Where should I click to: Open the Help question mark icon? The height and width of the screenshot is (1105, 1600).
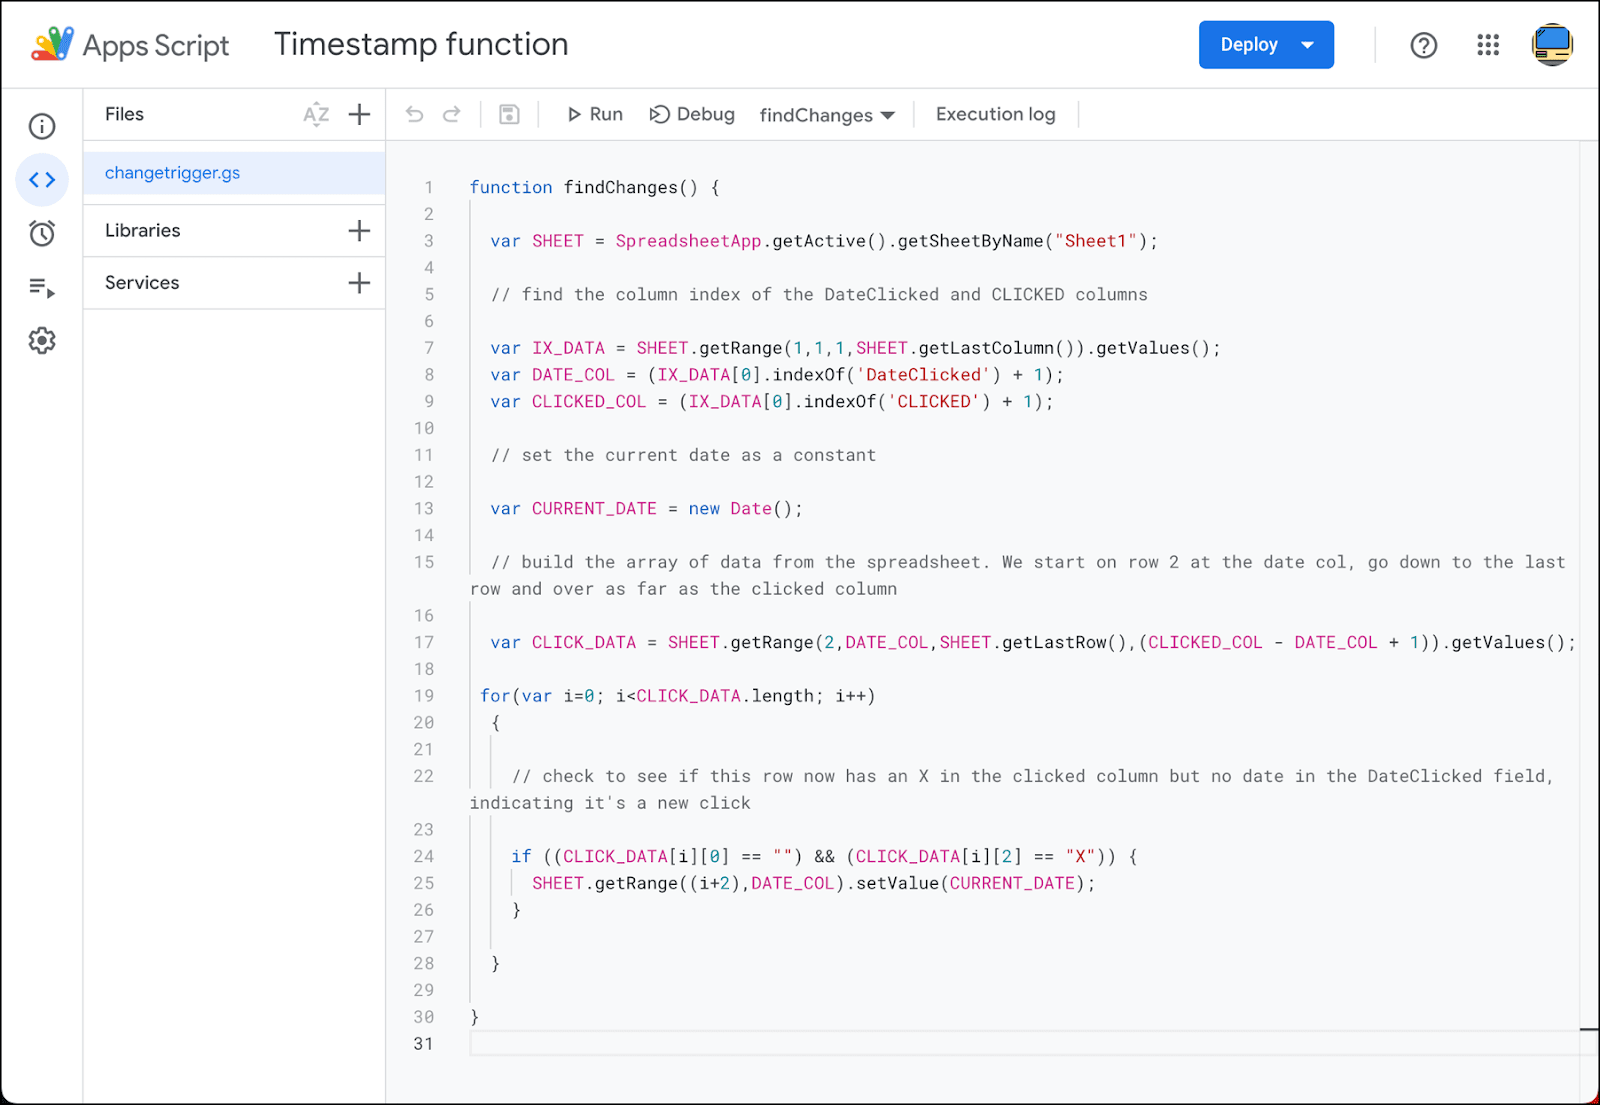(x=1424, y=45)
